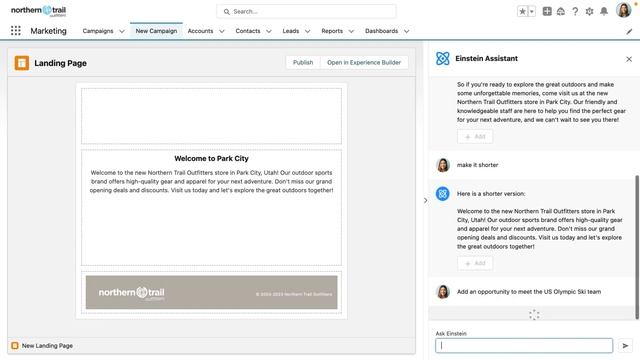The image size is (640, 360).
Task: Click the landing page body paragraph
Action: pos(211,182)
